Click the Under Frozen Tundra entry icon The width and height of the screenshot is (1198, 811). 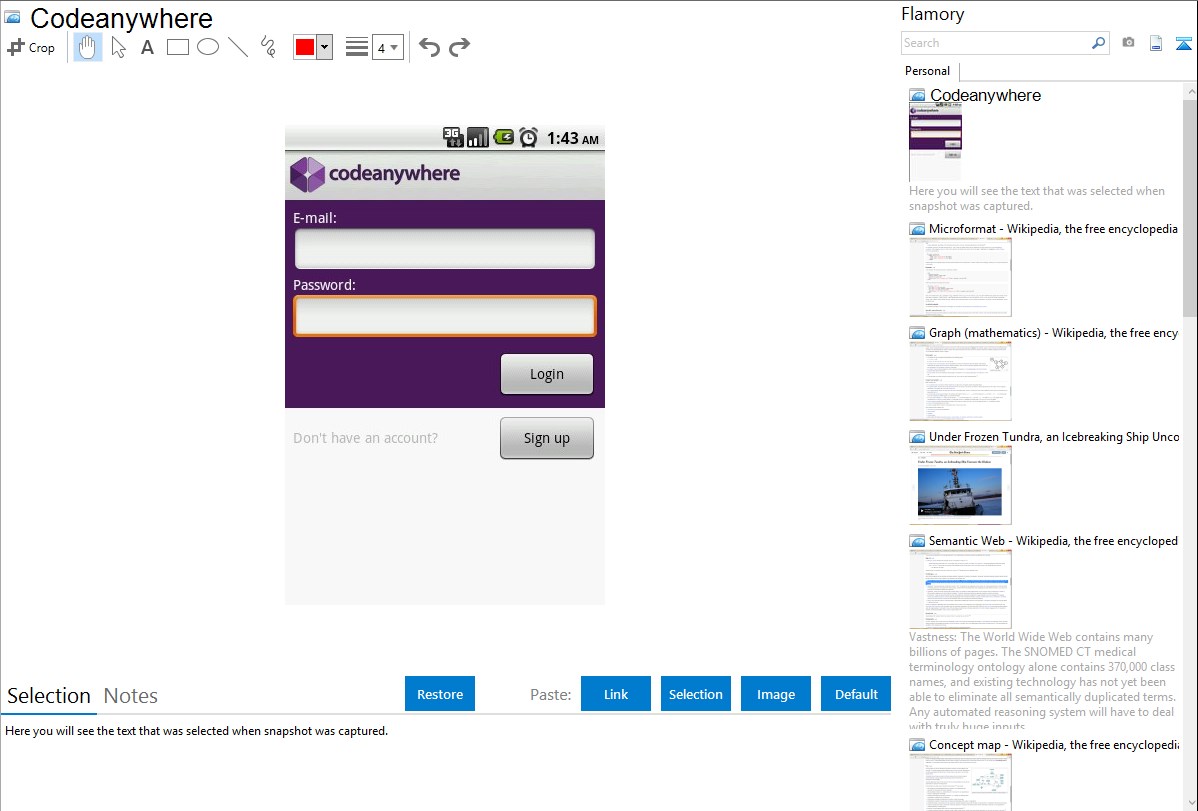click(x=917, y=436)
